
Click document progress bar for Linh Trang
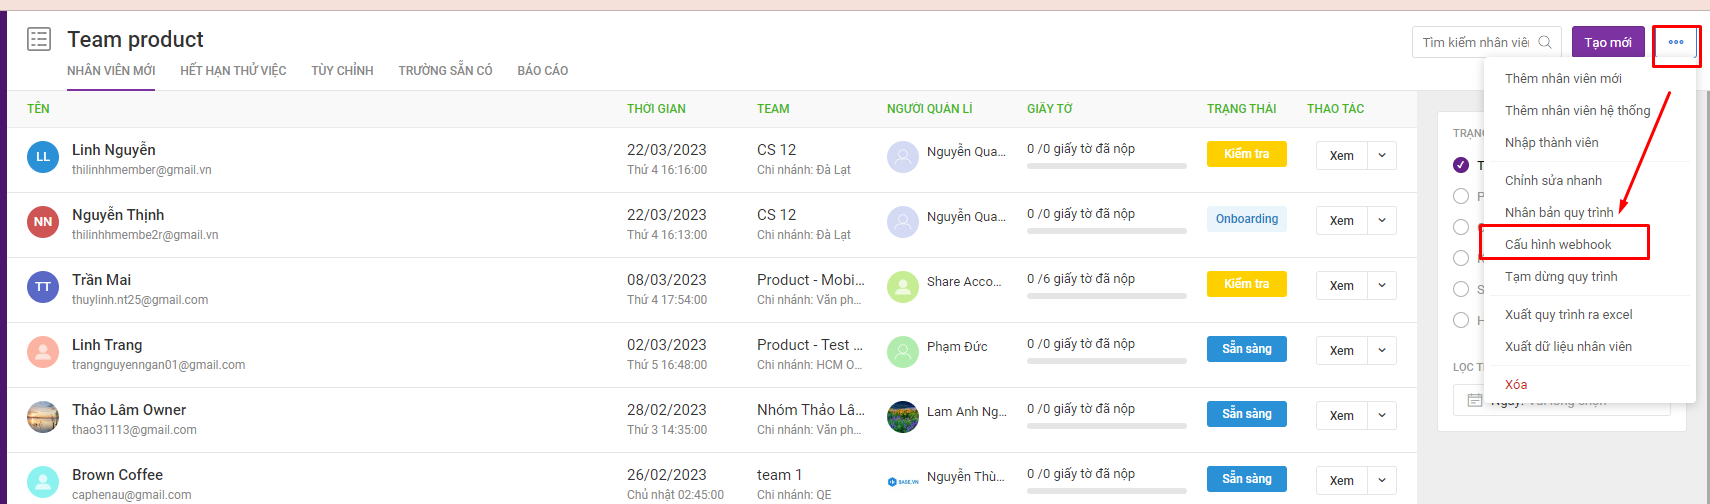[x=1107, y=361]
